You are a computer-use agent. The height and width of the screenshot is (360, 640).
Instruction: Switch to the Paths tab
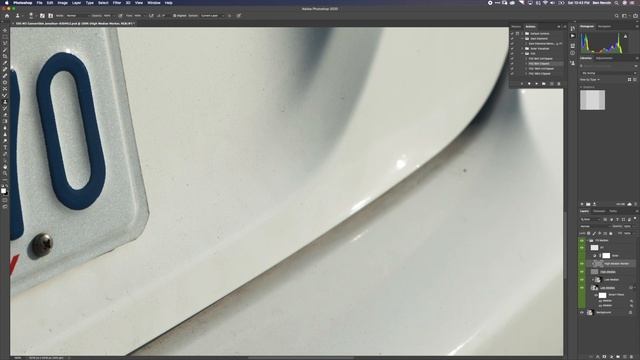click(x=613, y=211)
